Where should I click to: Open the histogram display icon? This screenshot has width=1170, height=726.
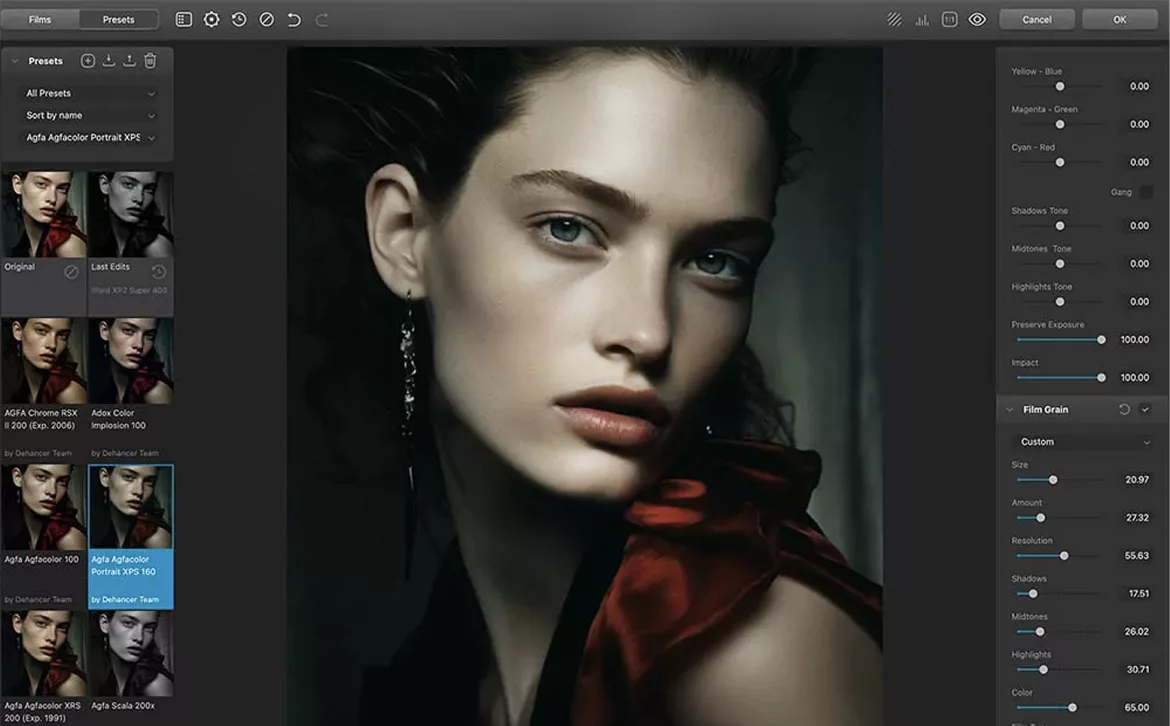(921, 18)
